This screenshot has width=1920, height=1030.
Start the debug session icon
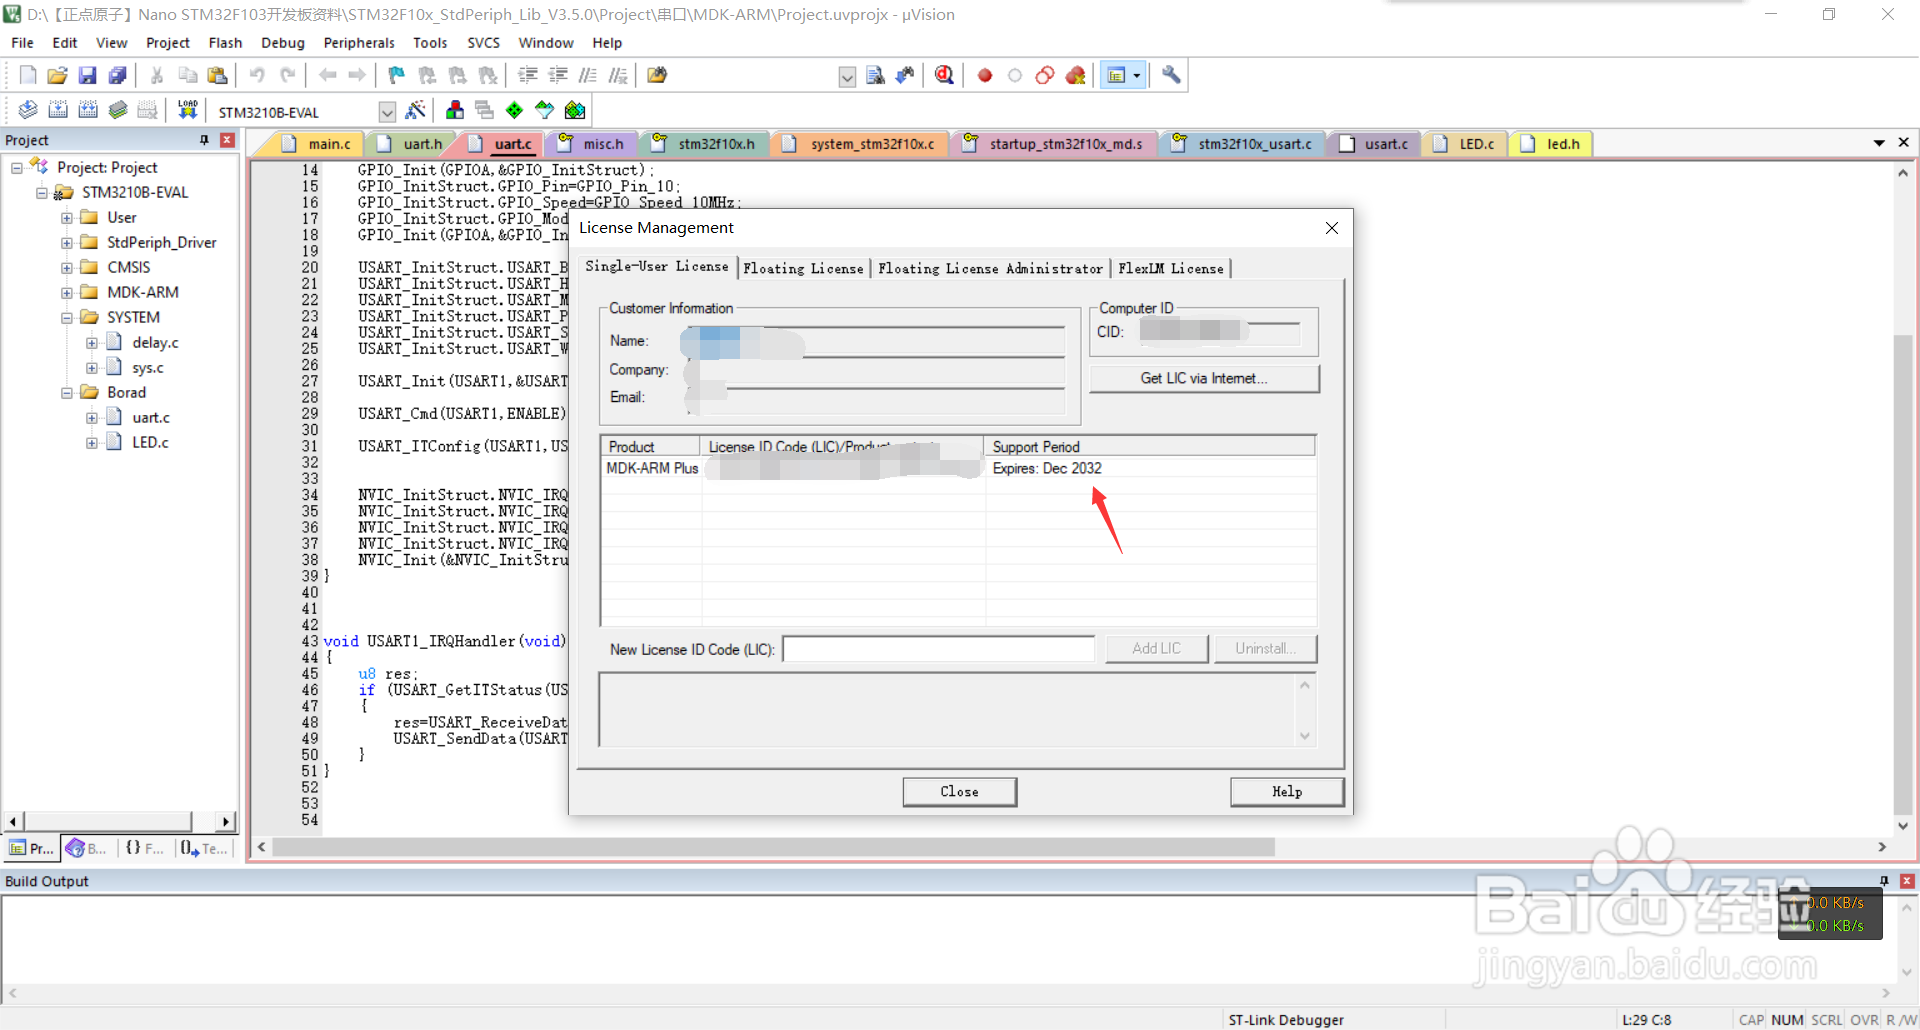(944, 75)
